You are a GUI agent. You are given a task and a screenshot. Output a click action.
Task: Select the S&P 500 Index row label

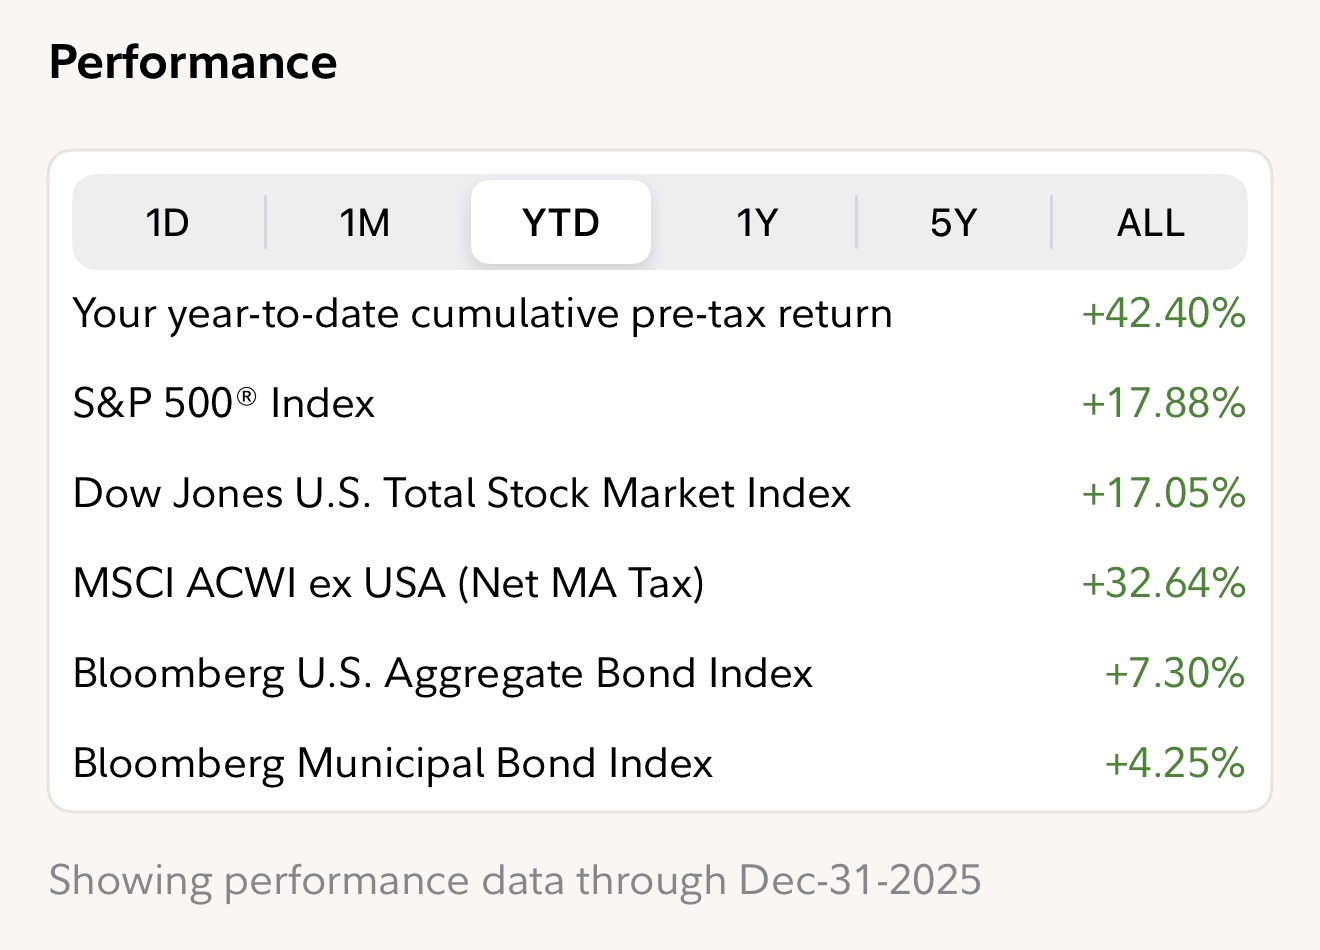(x=224, y=404)
